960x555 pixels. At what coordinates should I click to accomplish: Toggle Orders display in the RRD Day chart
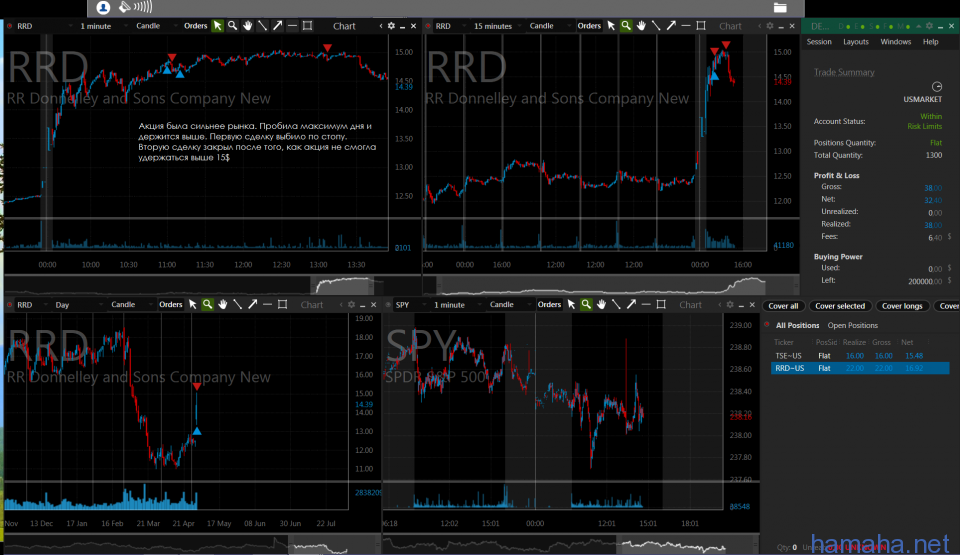(170, 304)
